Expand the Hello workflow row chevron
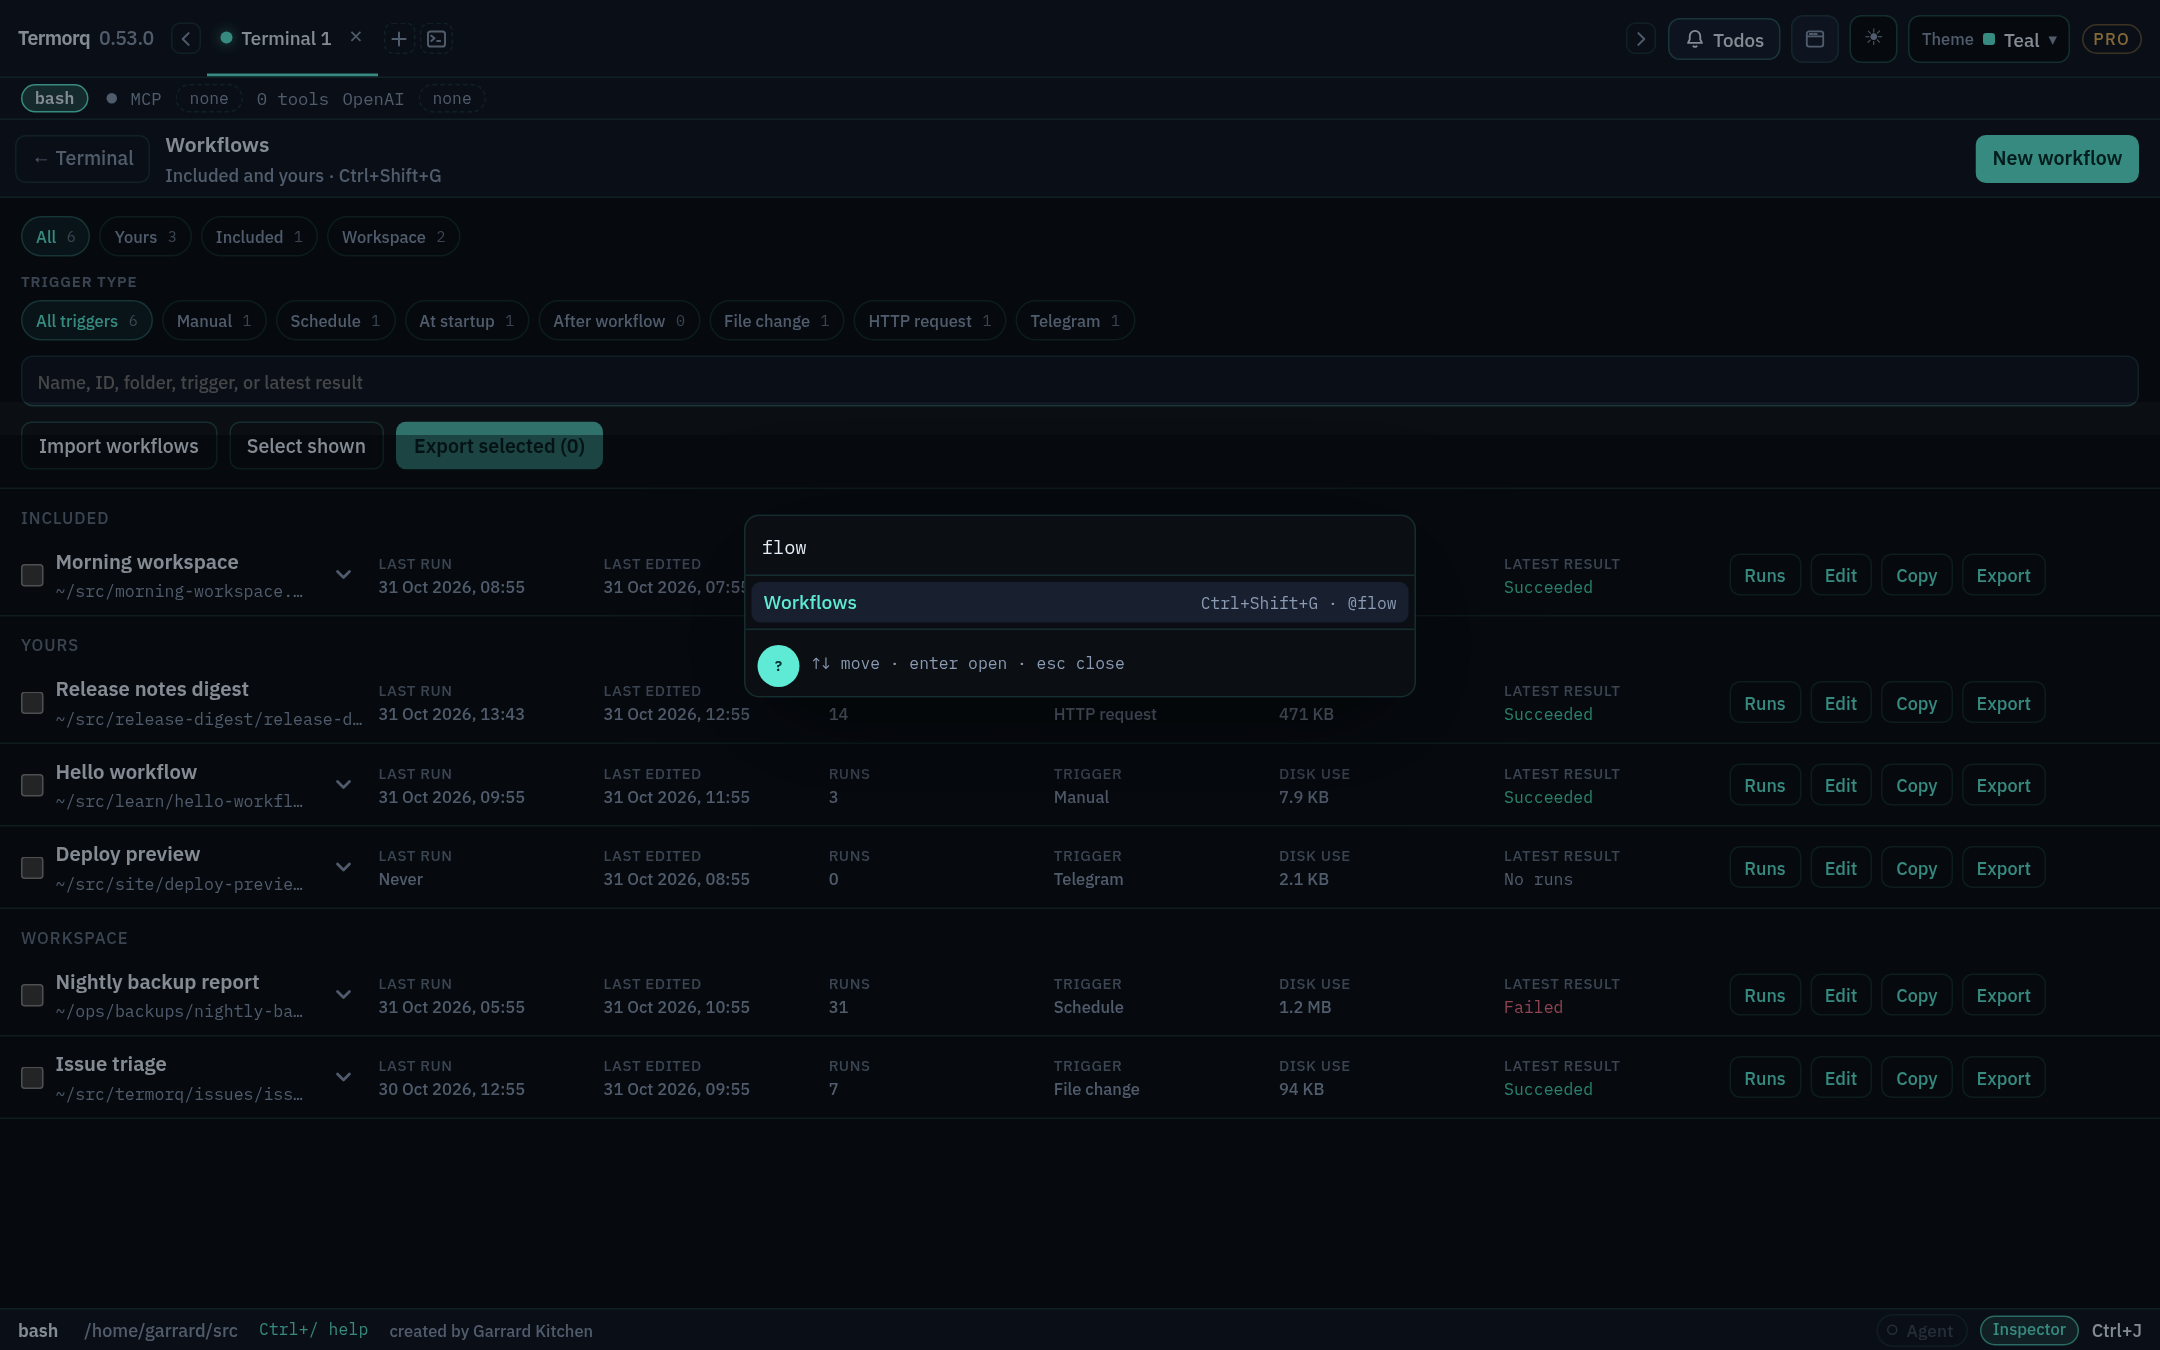Screen dimensions: 2160x1350 click(x=343, y=785)
